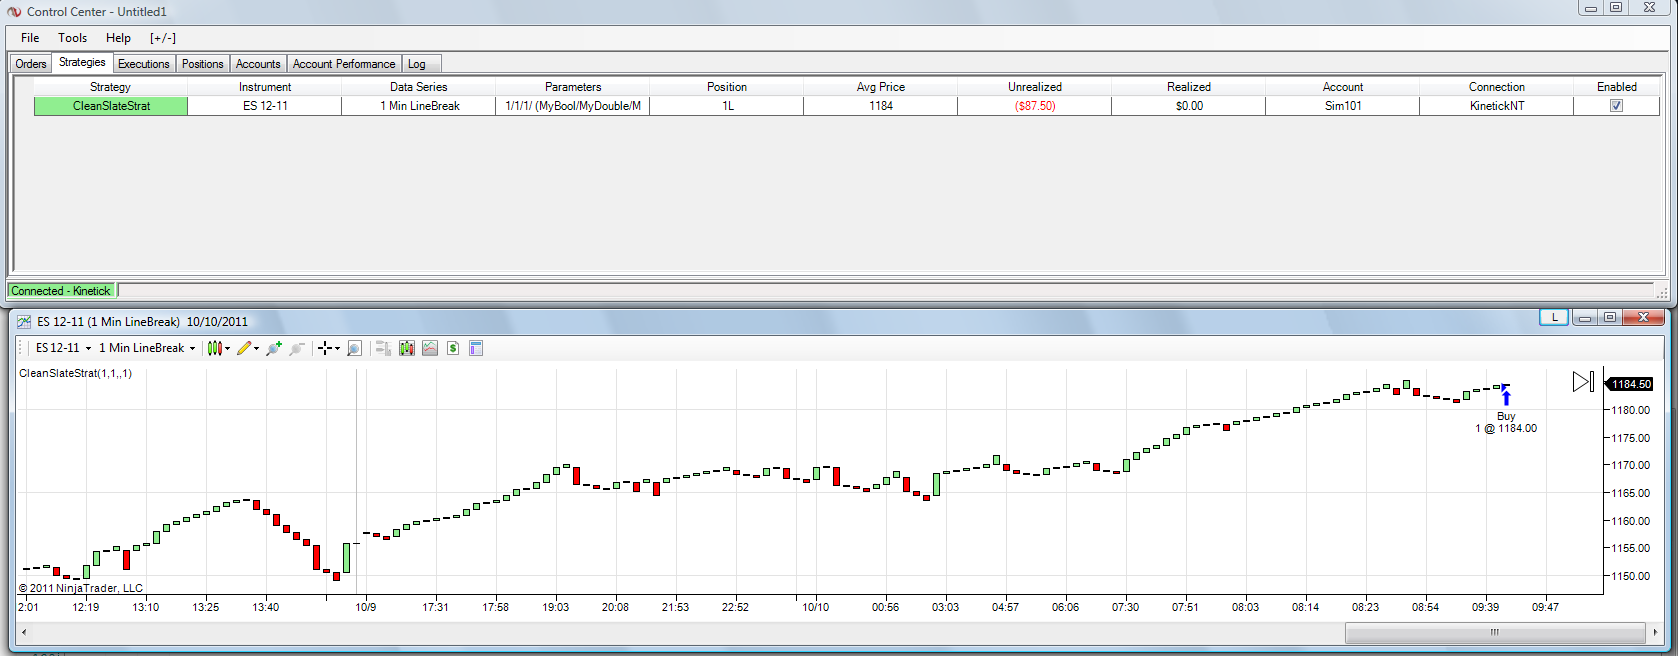The height and width of the screenshot is (656, 1678).
Task: Sort by the Realized column header
Action: tap(1189, 87)
